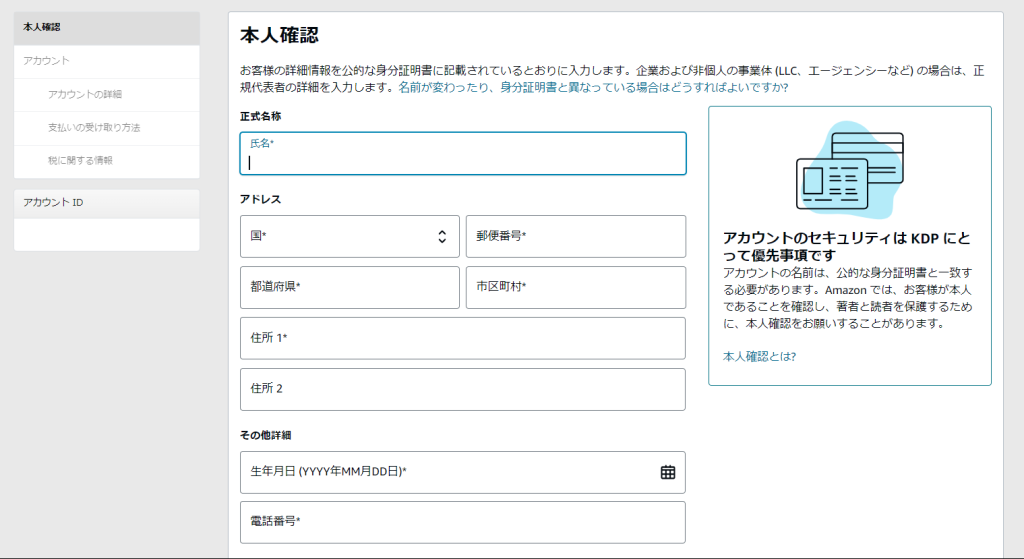The width and height of the screenshot is (1024, 559).
Task: Click the 郵便番号 postal code field
Action: point(575,236)
